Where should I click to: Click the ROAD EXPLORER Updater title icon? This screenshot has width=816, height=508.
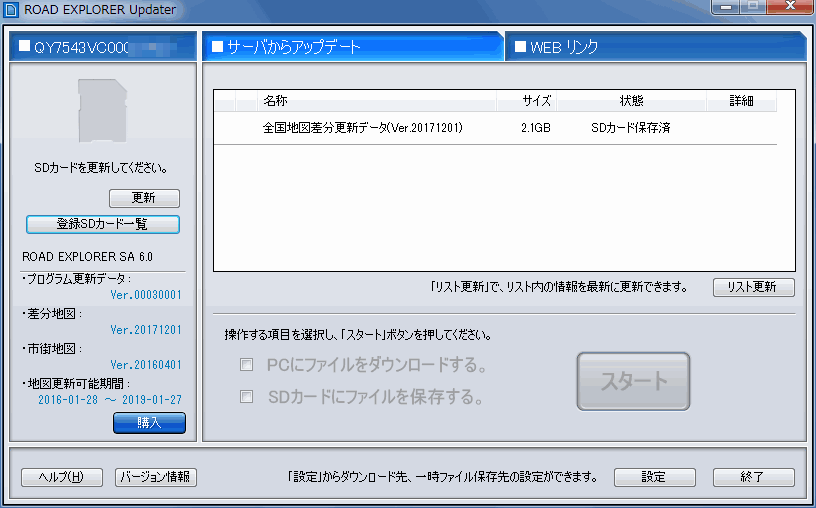click(x=11, y=10)
